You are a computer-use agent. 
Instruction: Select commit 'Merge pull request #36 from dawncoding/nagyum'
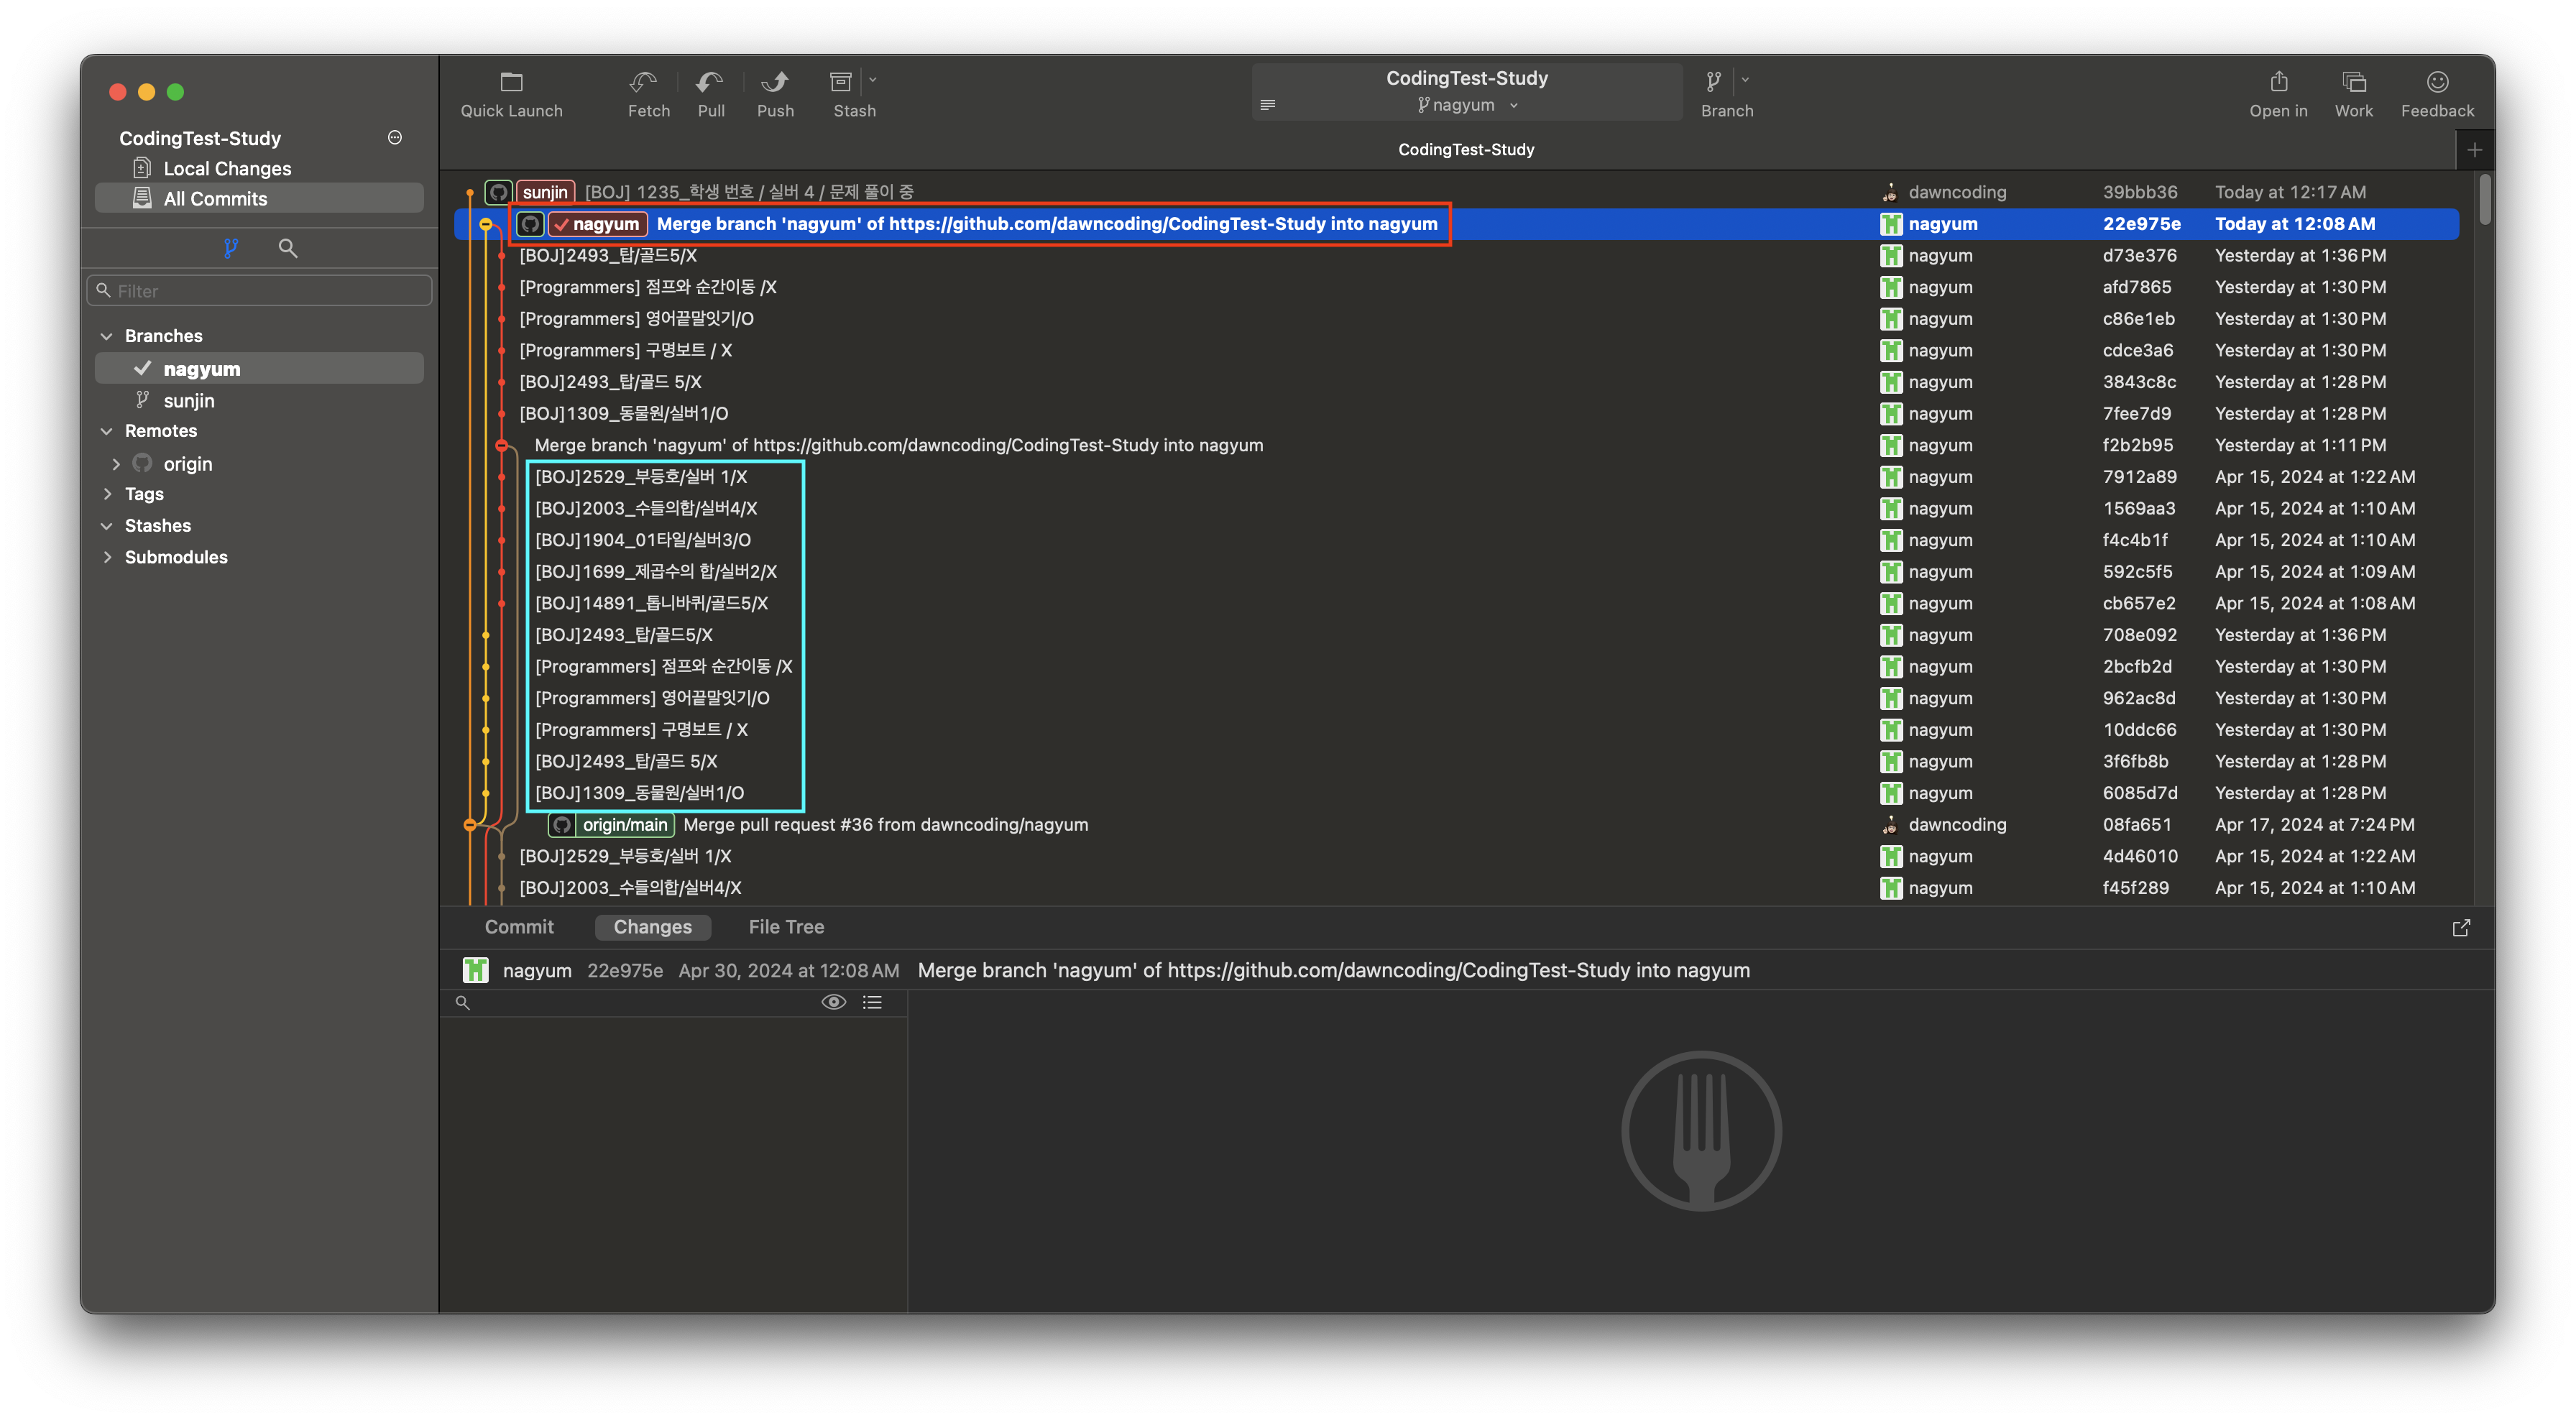click(1456, 825)
